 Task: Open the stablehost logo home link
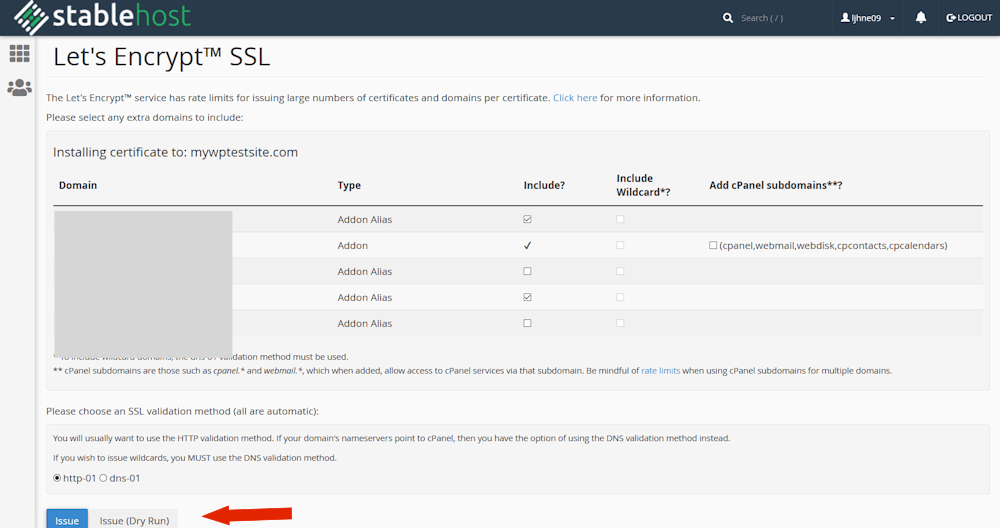coord(103,17)
